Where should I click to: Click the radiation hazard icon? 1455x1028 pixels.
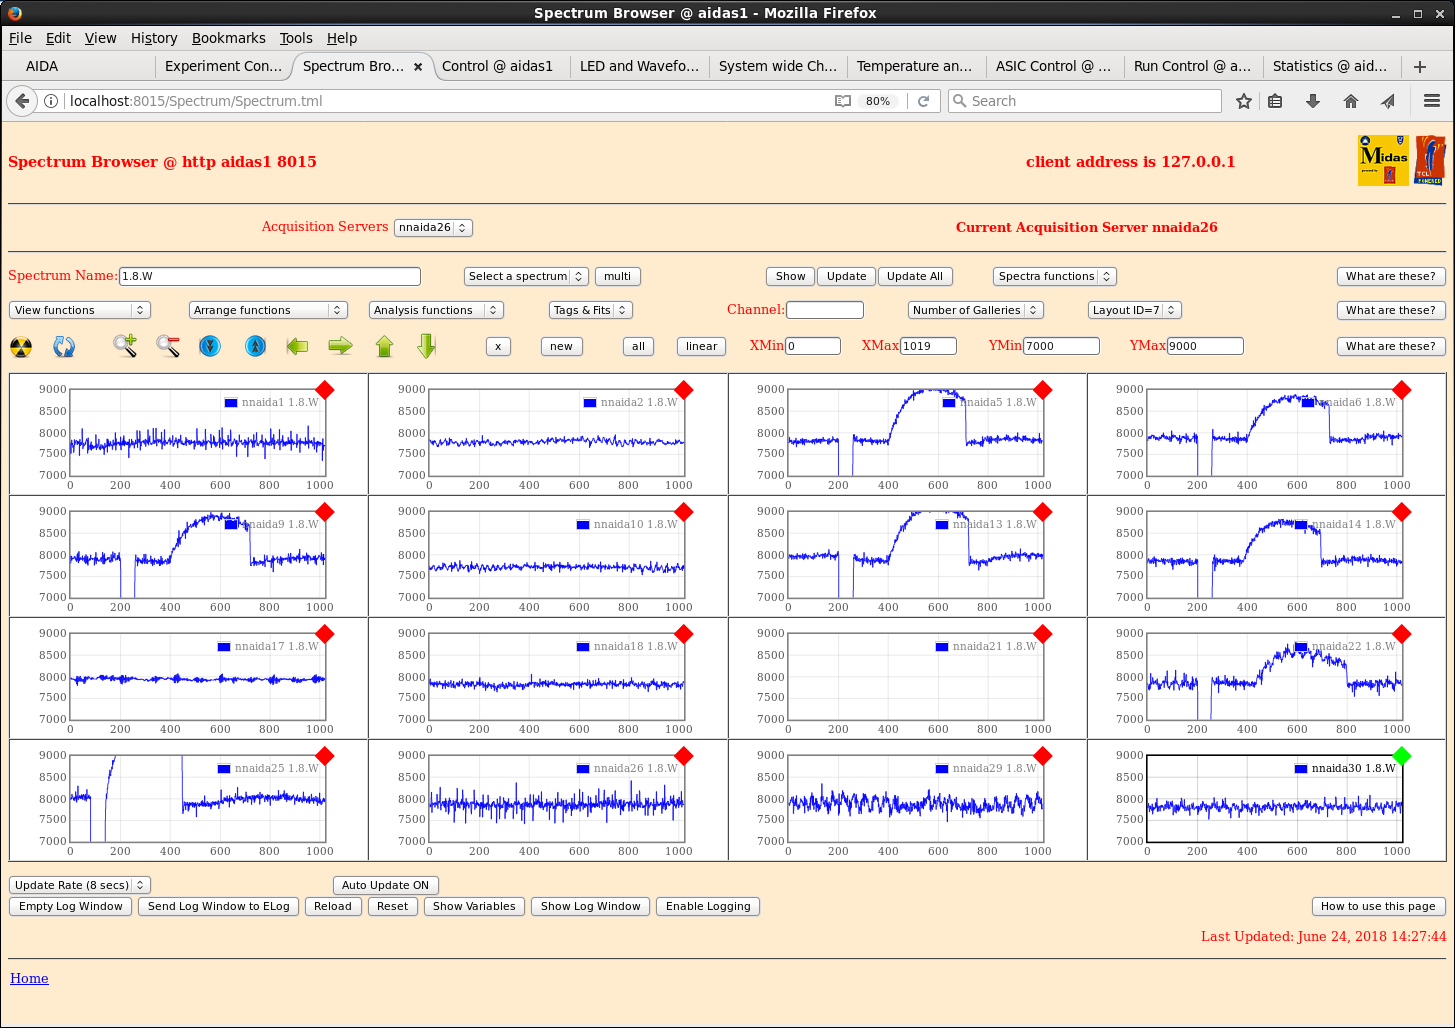pos(21,347)
